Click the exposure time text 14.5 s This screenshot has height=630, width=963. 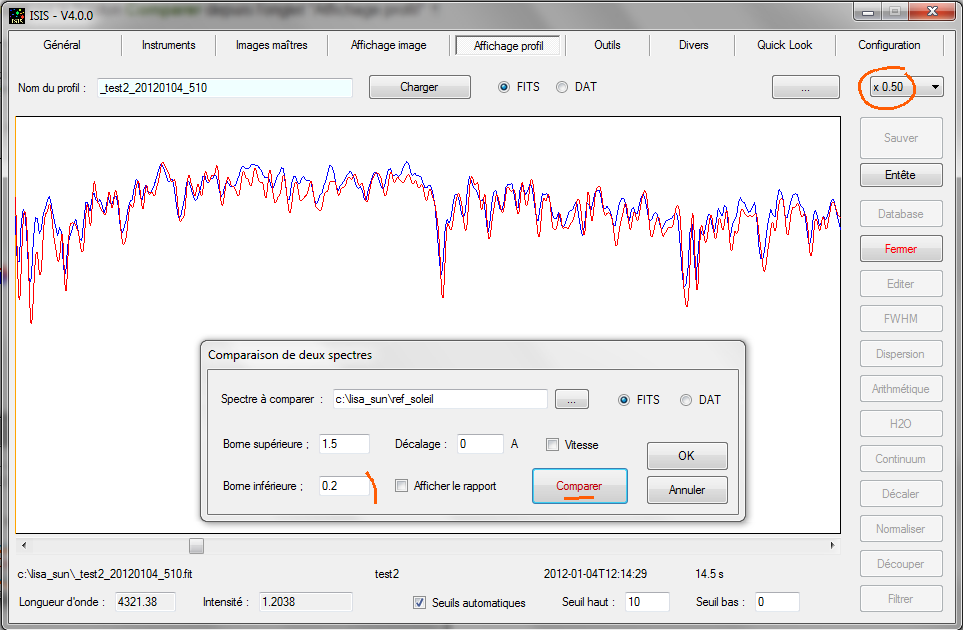709,574
